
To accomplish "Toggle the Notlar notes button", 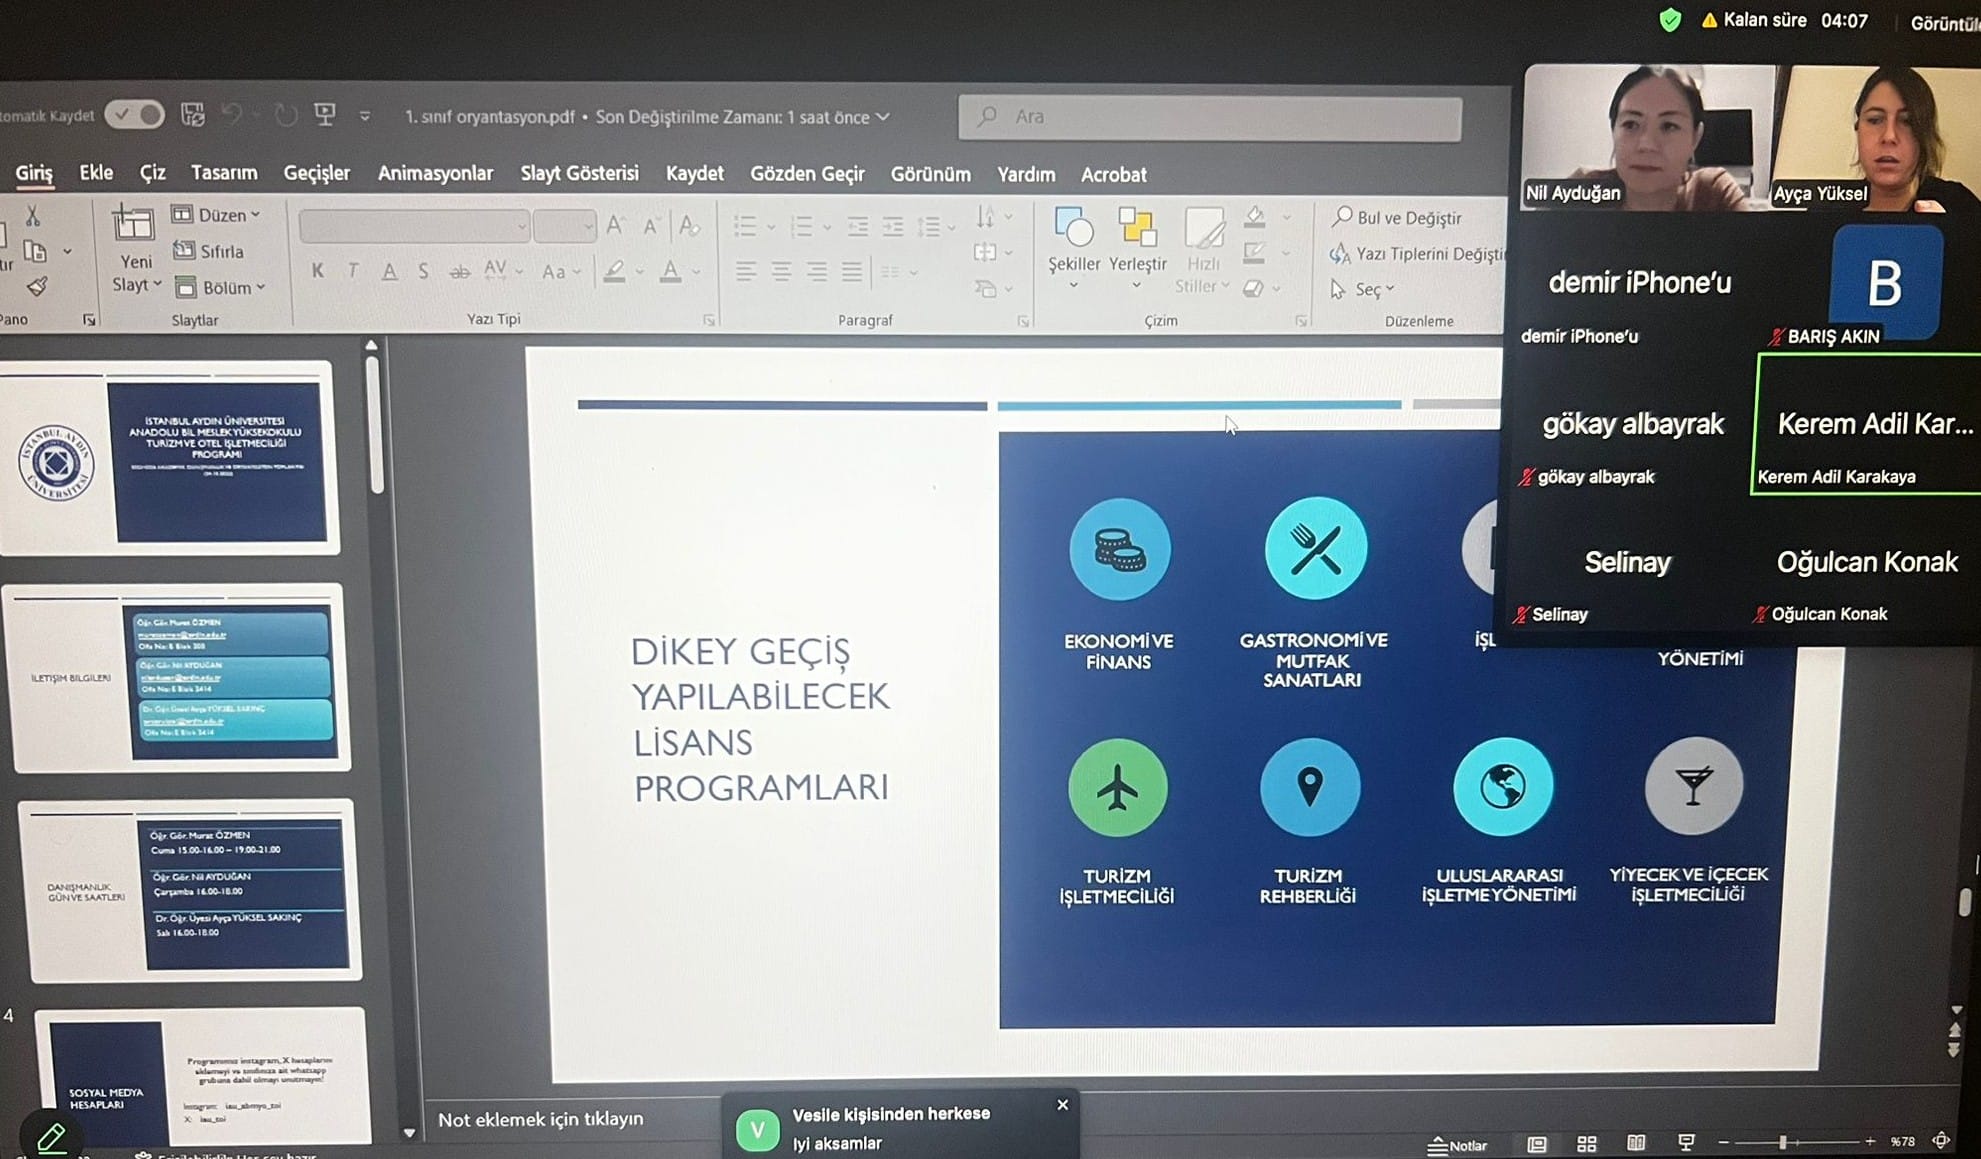I will (x=1458, y=1145).
